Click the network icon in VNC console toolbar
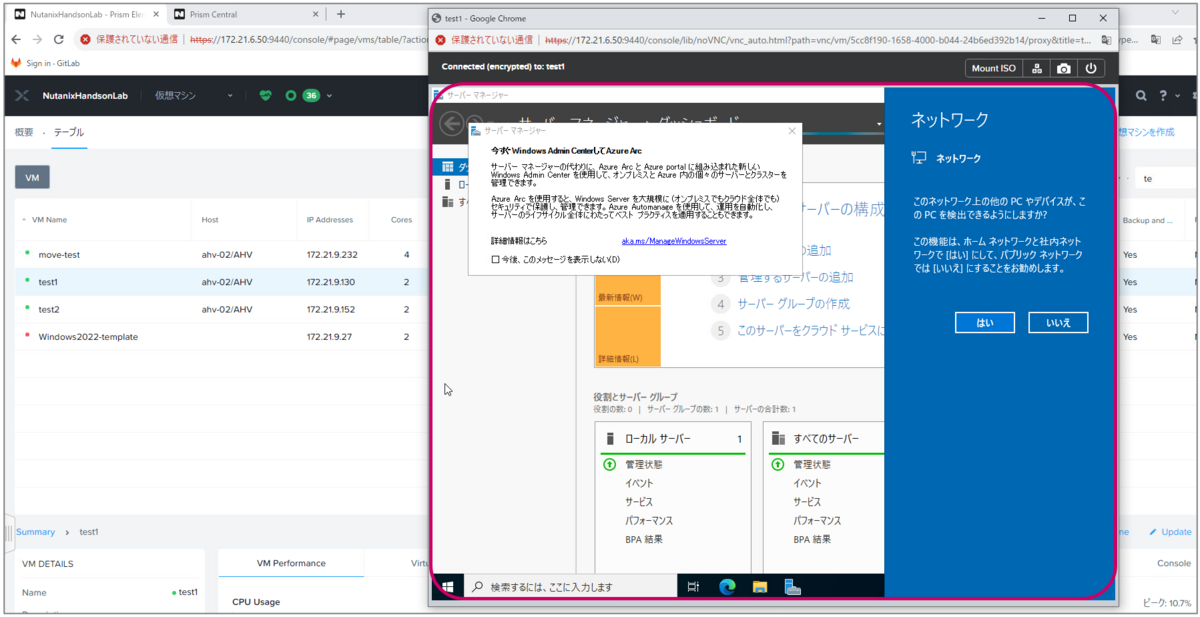Screen dimensions: 1200x617 coord(1038,68)
